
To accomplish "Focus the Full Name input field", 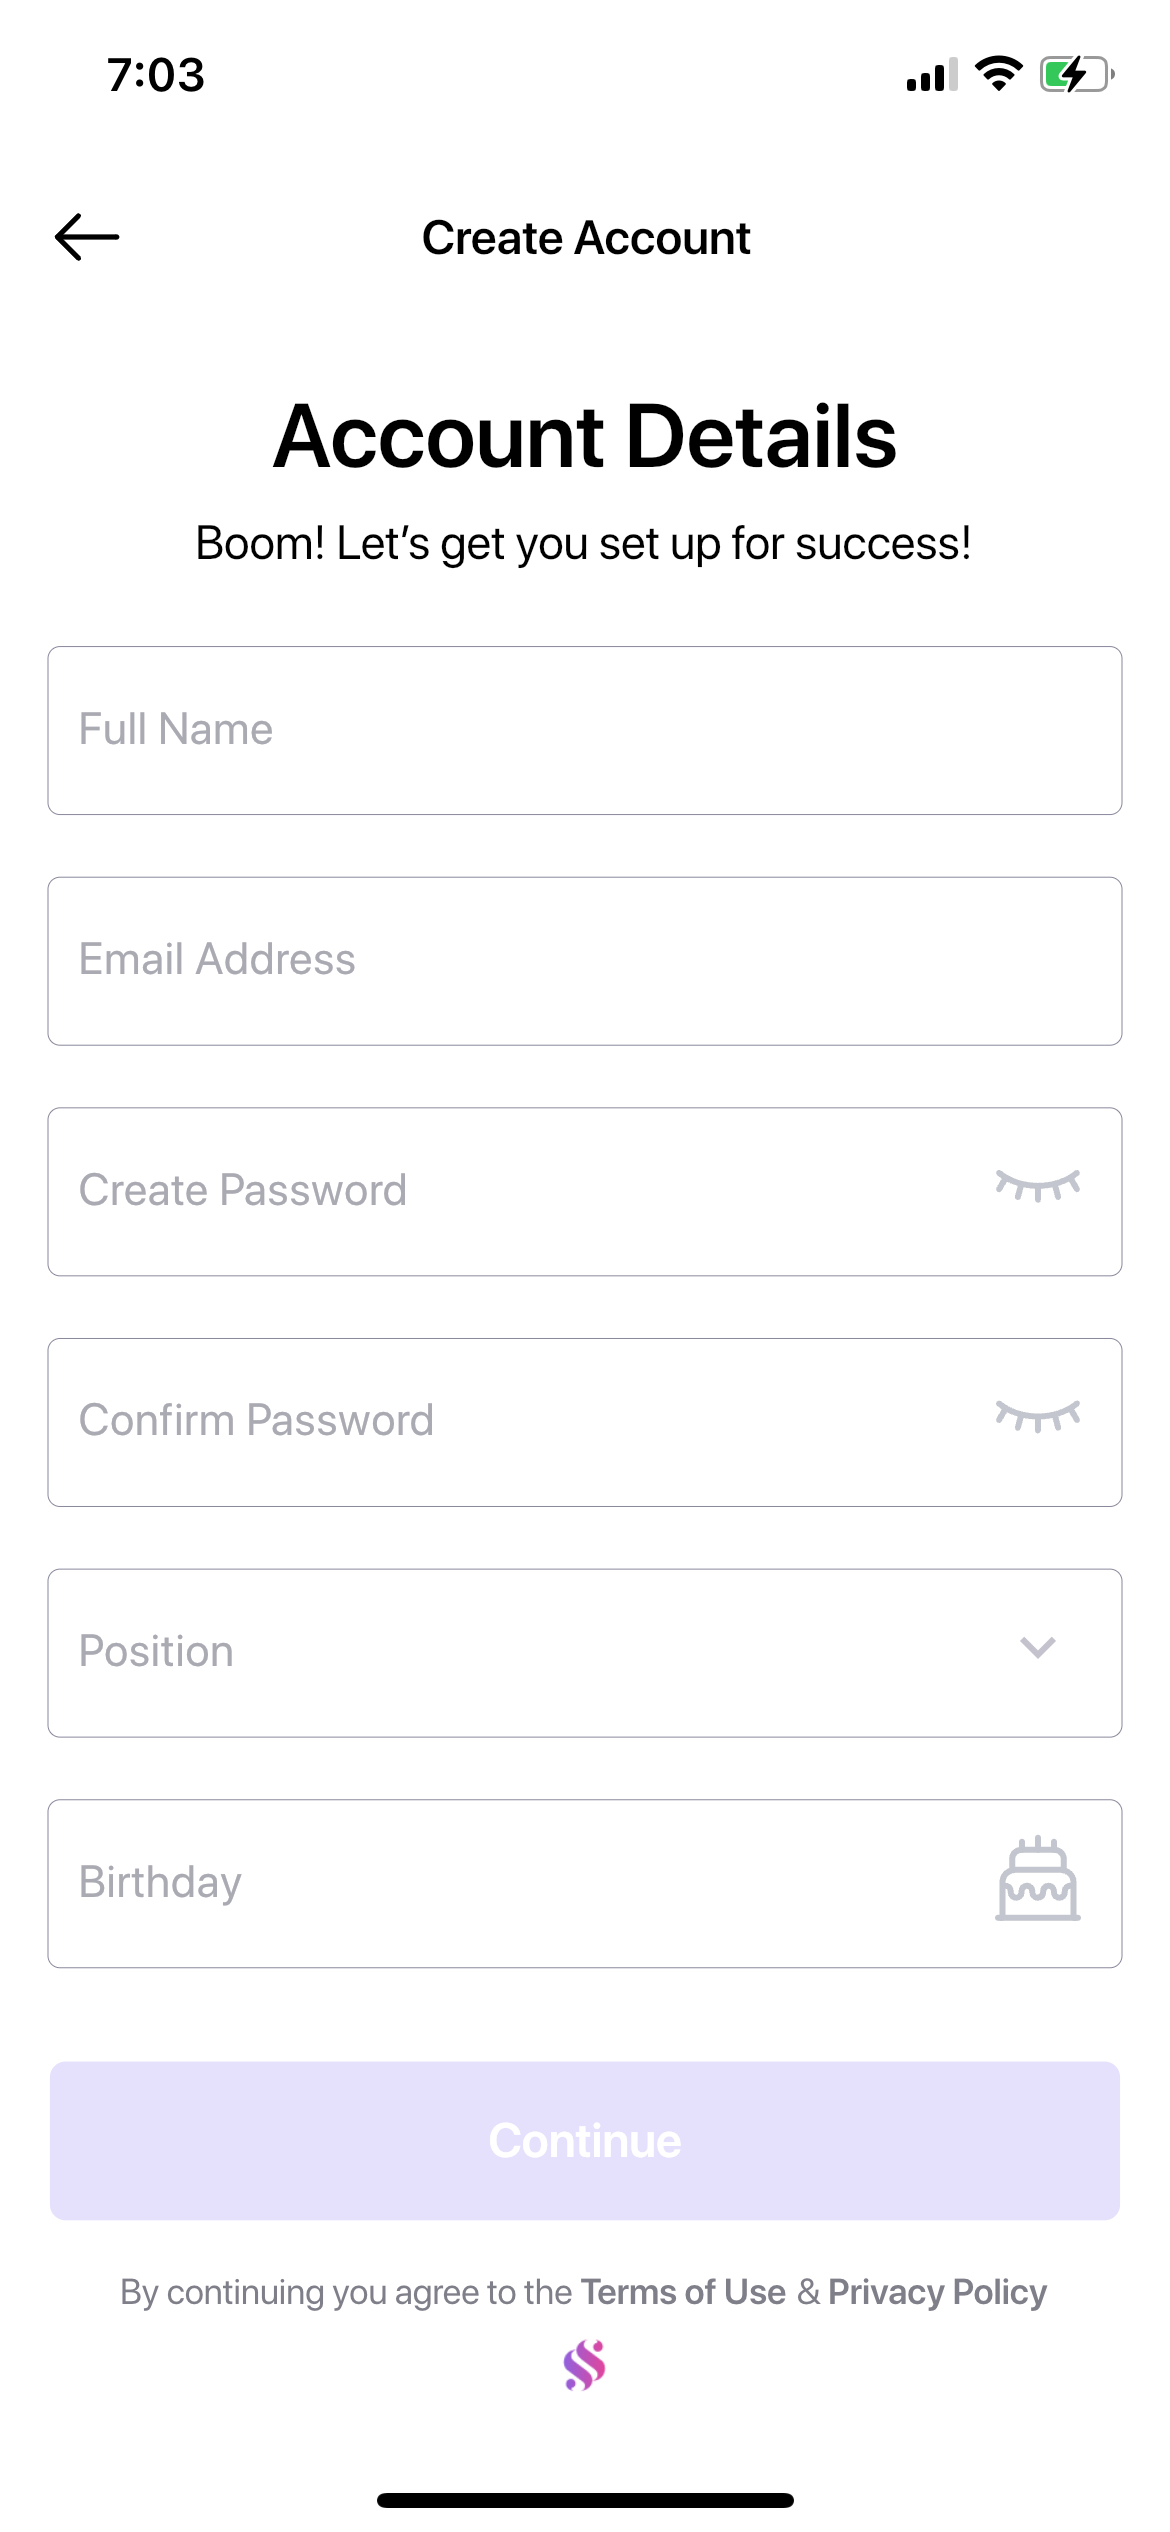I will tap(585, 731).
